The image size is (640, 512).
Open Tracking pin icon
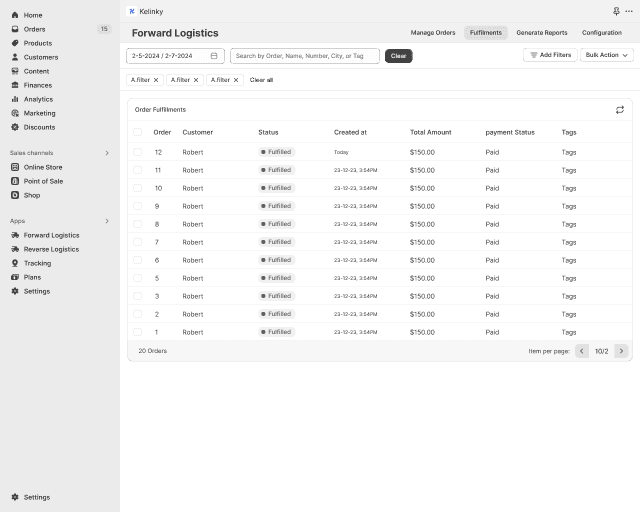click(x=15, y=263)
